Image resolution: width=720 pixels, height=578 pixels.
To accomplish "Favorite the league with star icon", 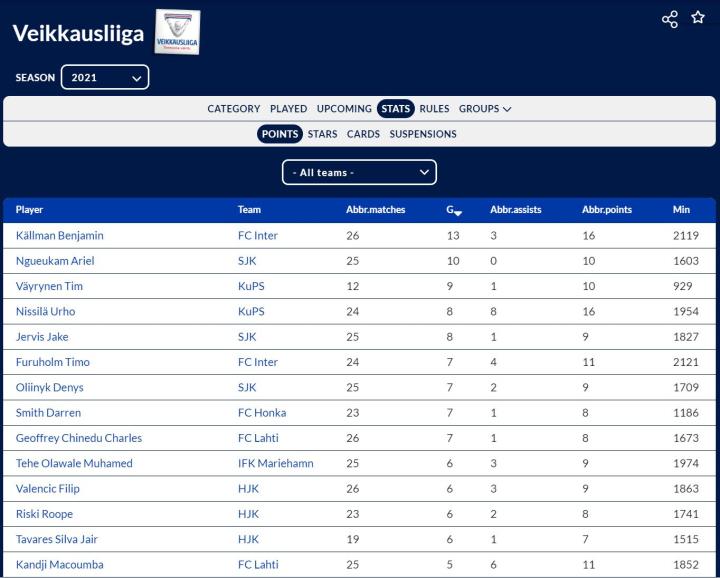I will [x=698, y=18].
